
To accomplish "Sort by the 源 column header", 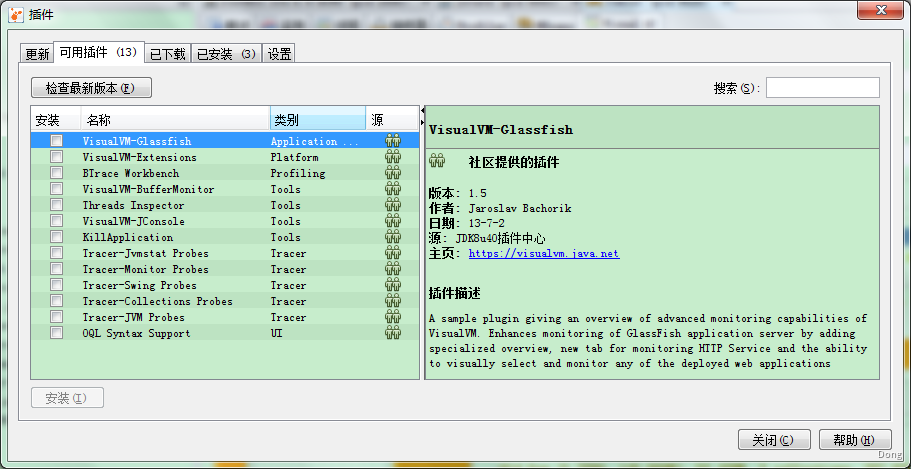I will [392, 120].
